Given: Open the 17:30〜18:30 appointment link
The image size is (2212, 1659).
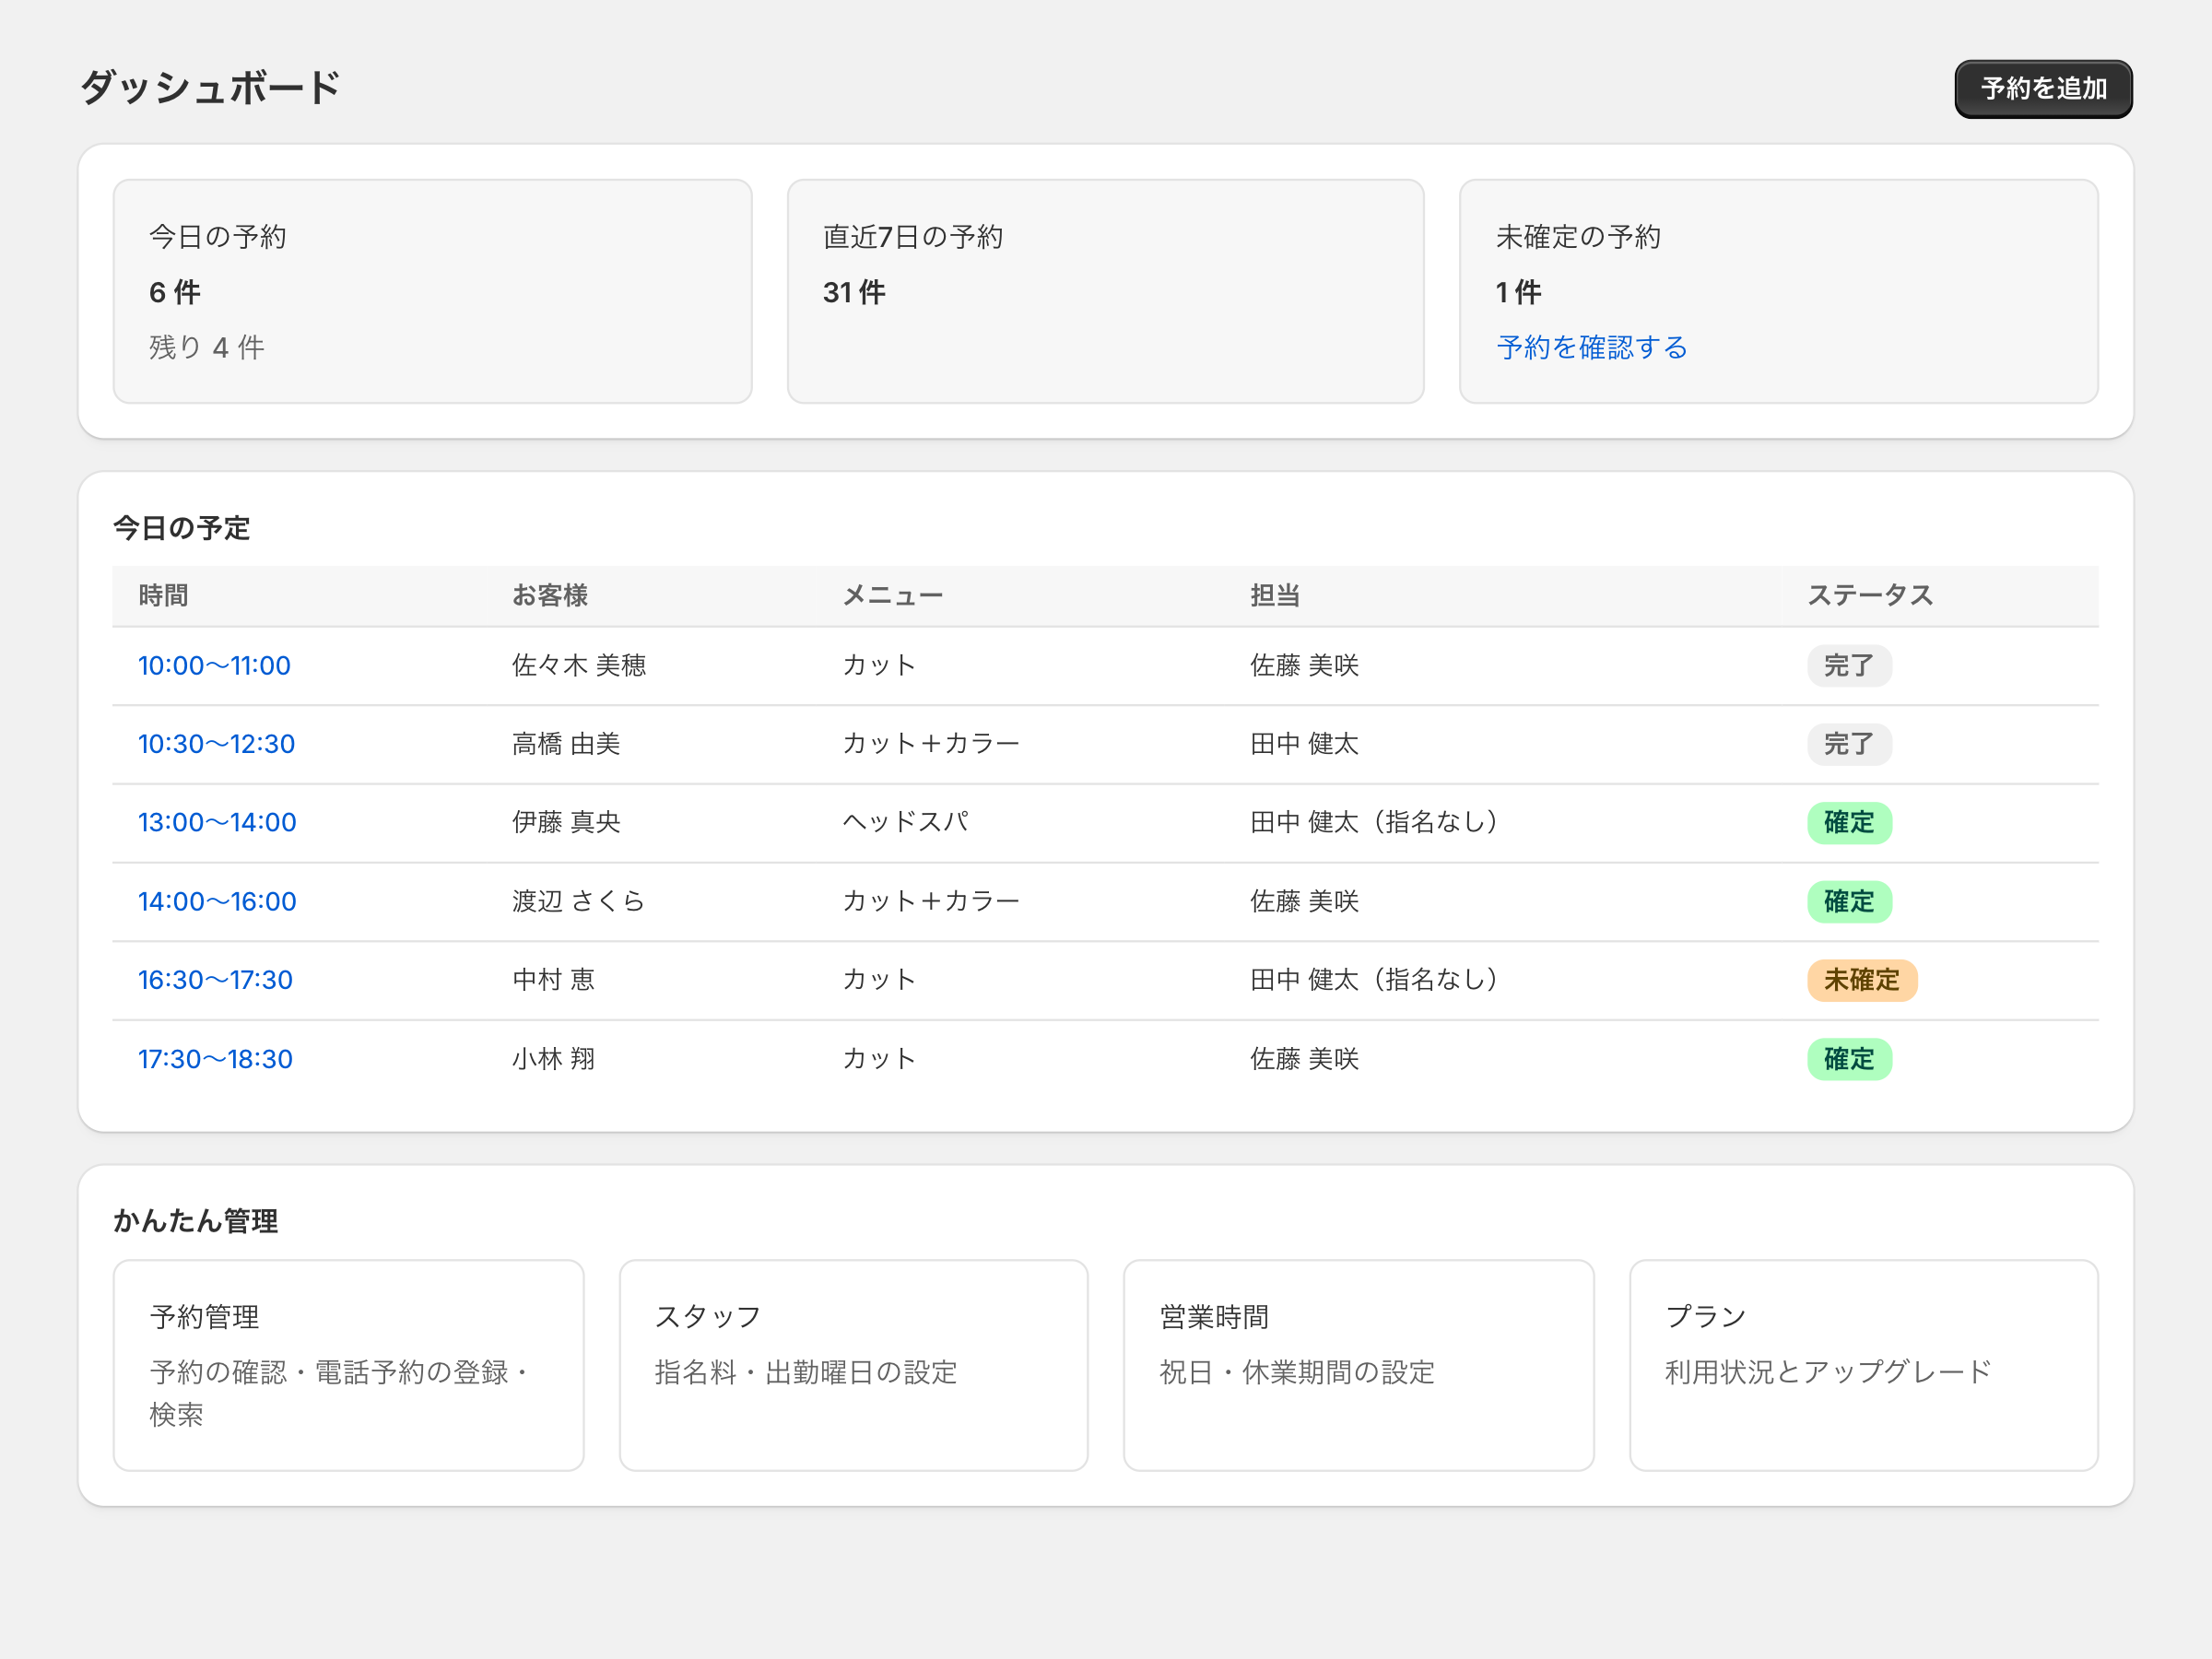Looking at the screenshot, I should point(215,1059).
